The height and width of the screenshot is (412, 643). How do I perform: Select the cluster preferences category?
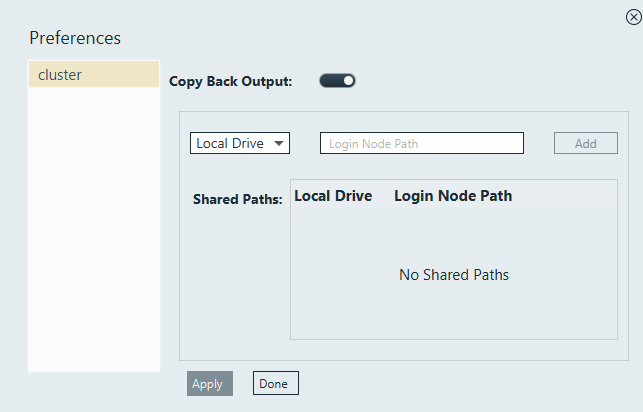(60, 75)
